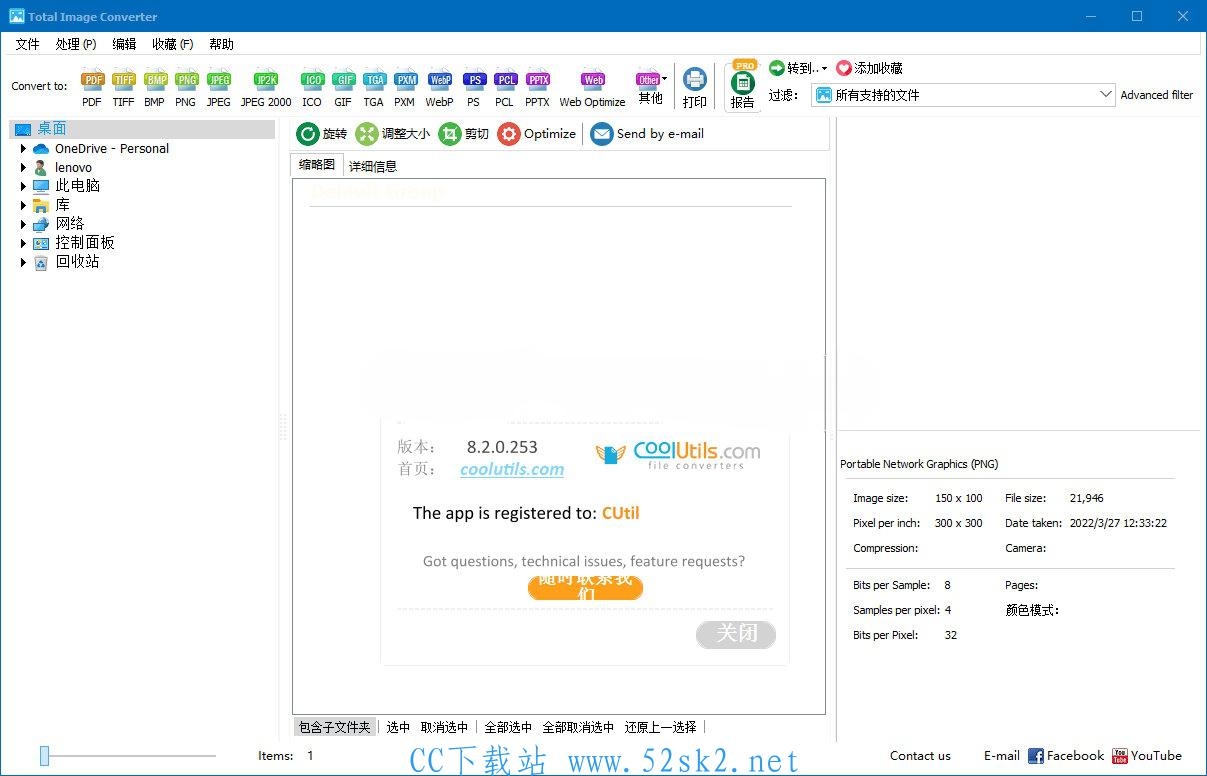This screenshot has width=1207, height=776.
Task: Select 此电脑 in folder tree
Action: pos(77,186)
